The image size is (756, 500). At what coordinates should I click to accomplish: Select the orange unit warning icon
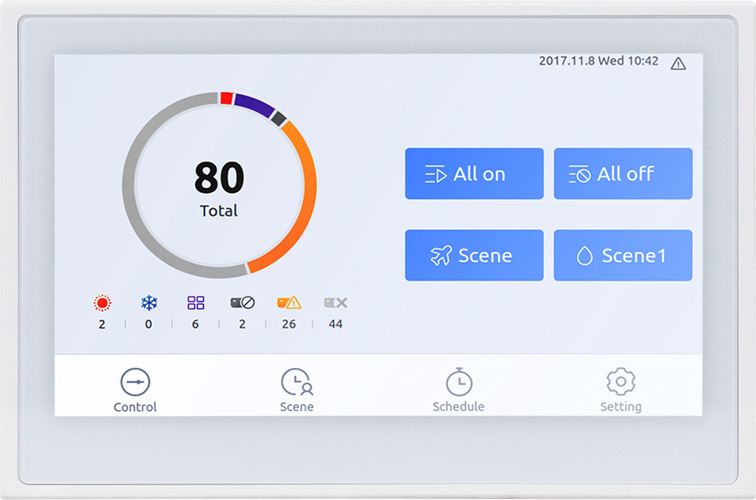[x=289, y=303]
